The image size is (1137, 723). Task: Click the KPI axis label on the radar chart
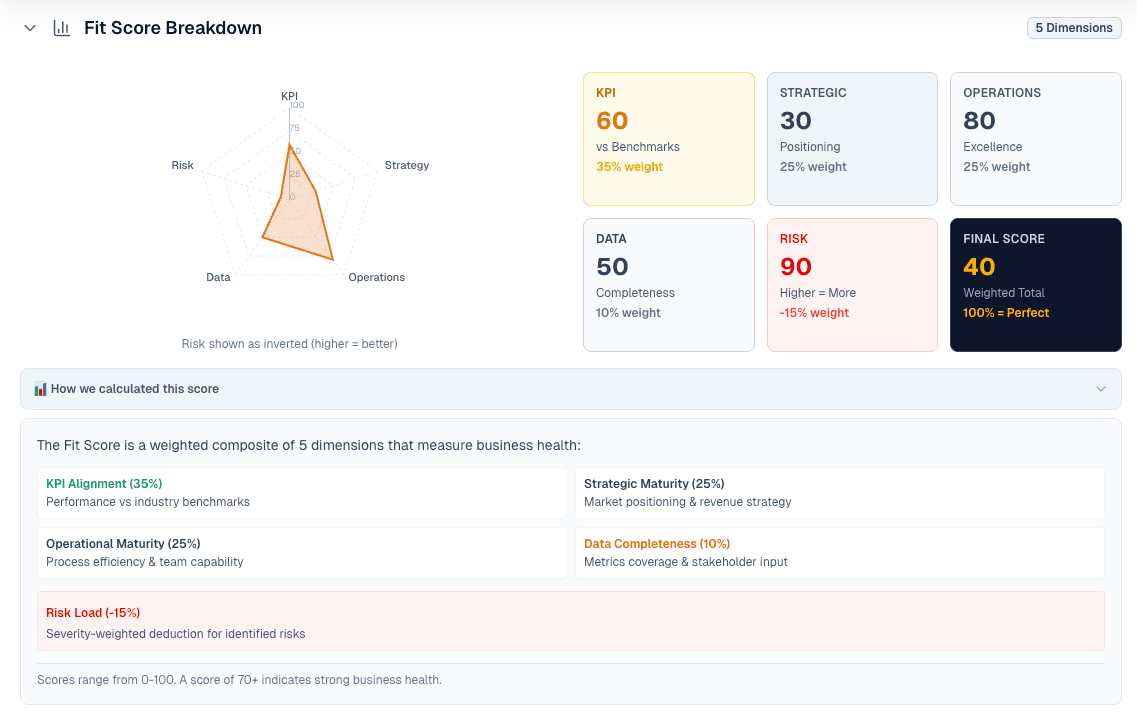290,96
